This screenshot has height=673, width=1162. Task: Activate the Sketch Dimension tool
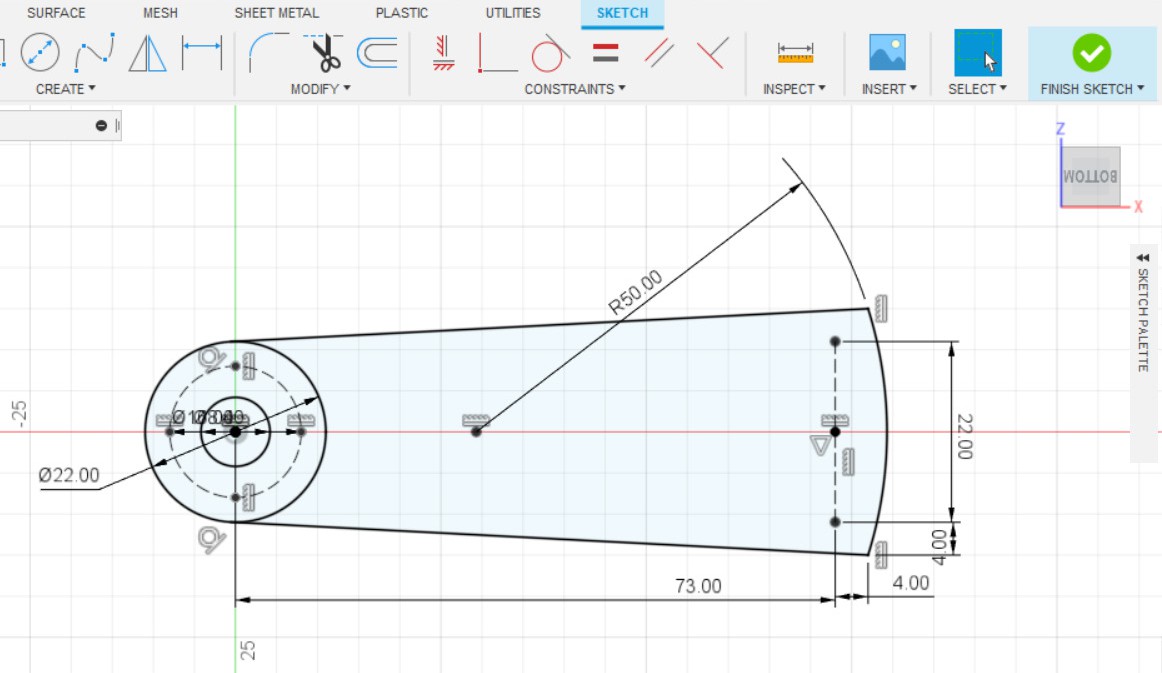202,52
